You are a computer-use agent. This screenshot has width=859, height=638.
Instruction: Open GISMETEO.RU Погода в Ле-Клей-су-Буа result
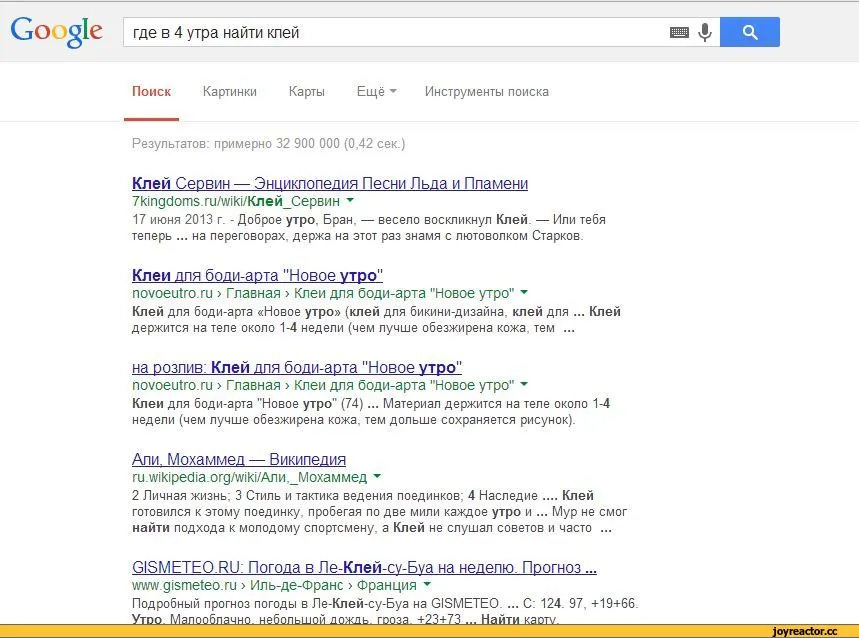[x=364, y=567]
